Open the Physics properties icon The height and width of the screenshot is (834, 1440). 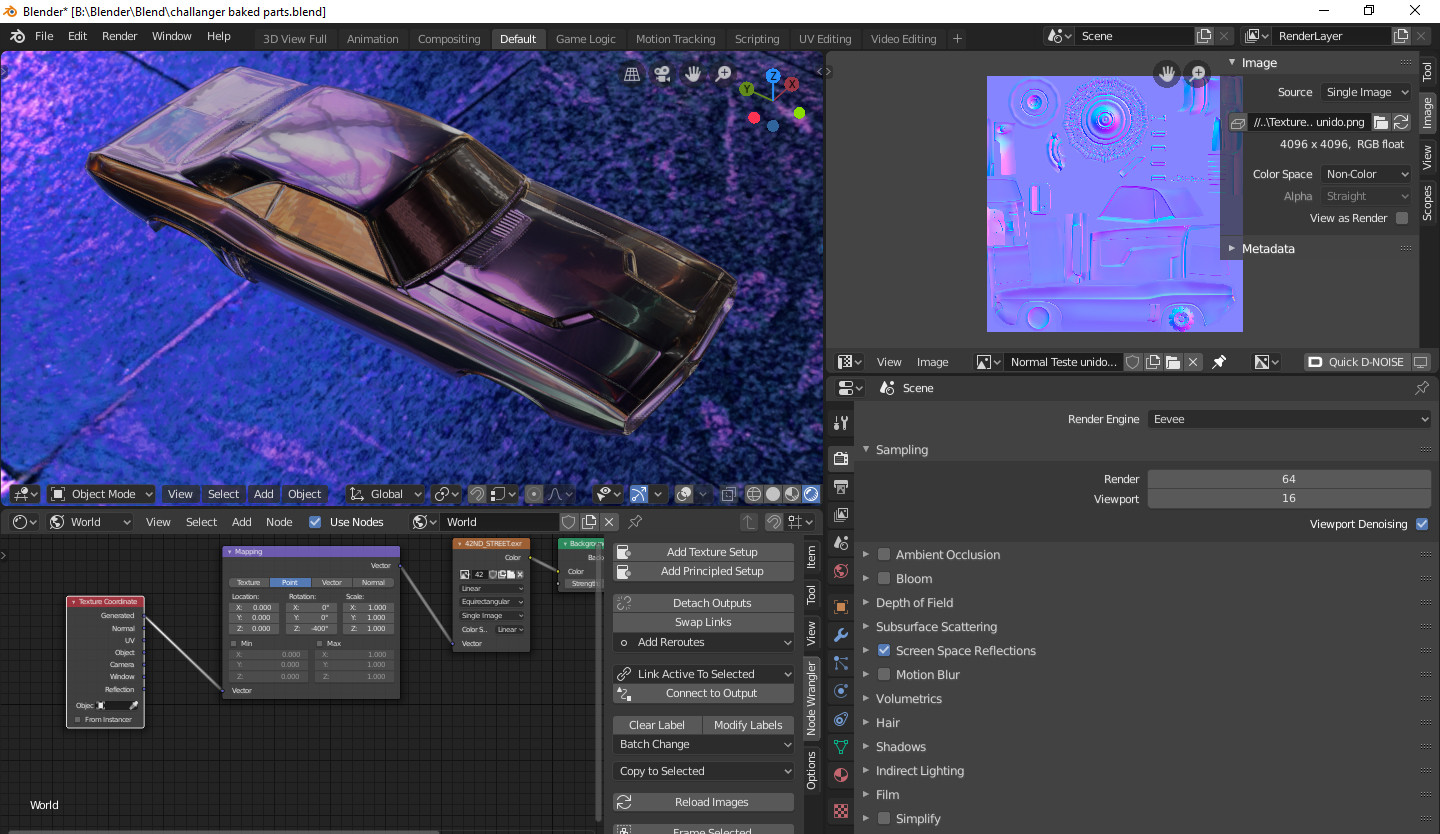(841, 691)
